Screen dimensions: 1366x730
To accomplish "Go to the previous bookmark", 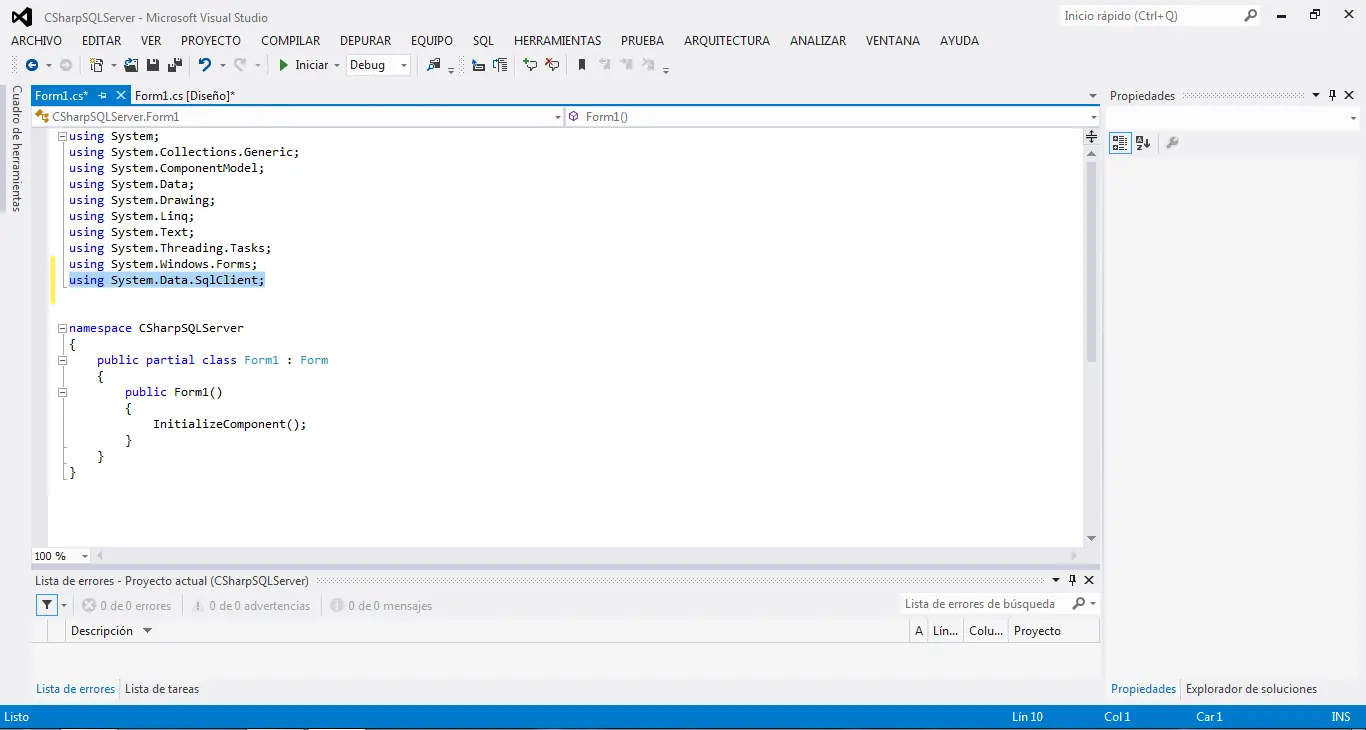I will point(604,65).
